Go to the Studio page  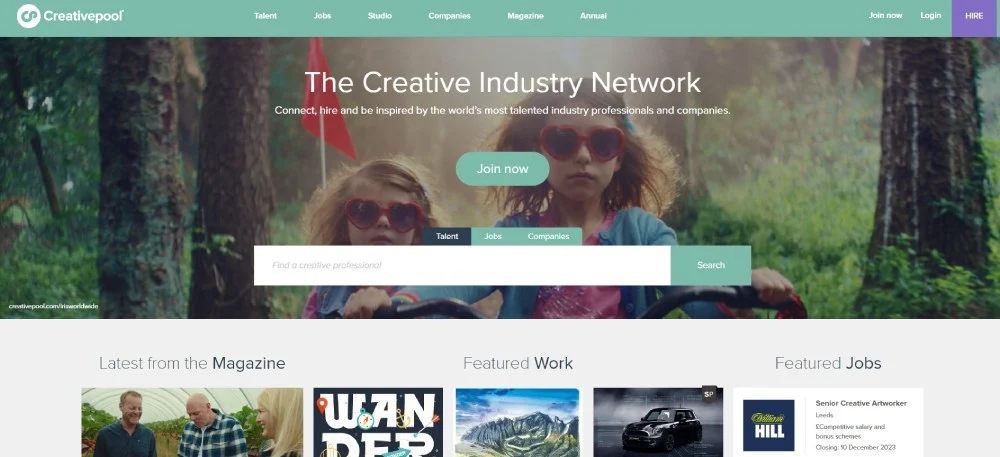380,16
